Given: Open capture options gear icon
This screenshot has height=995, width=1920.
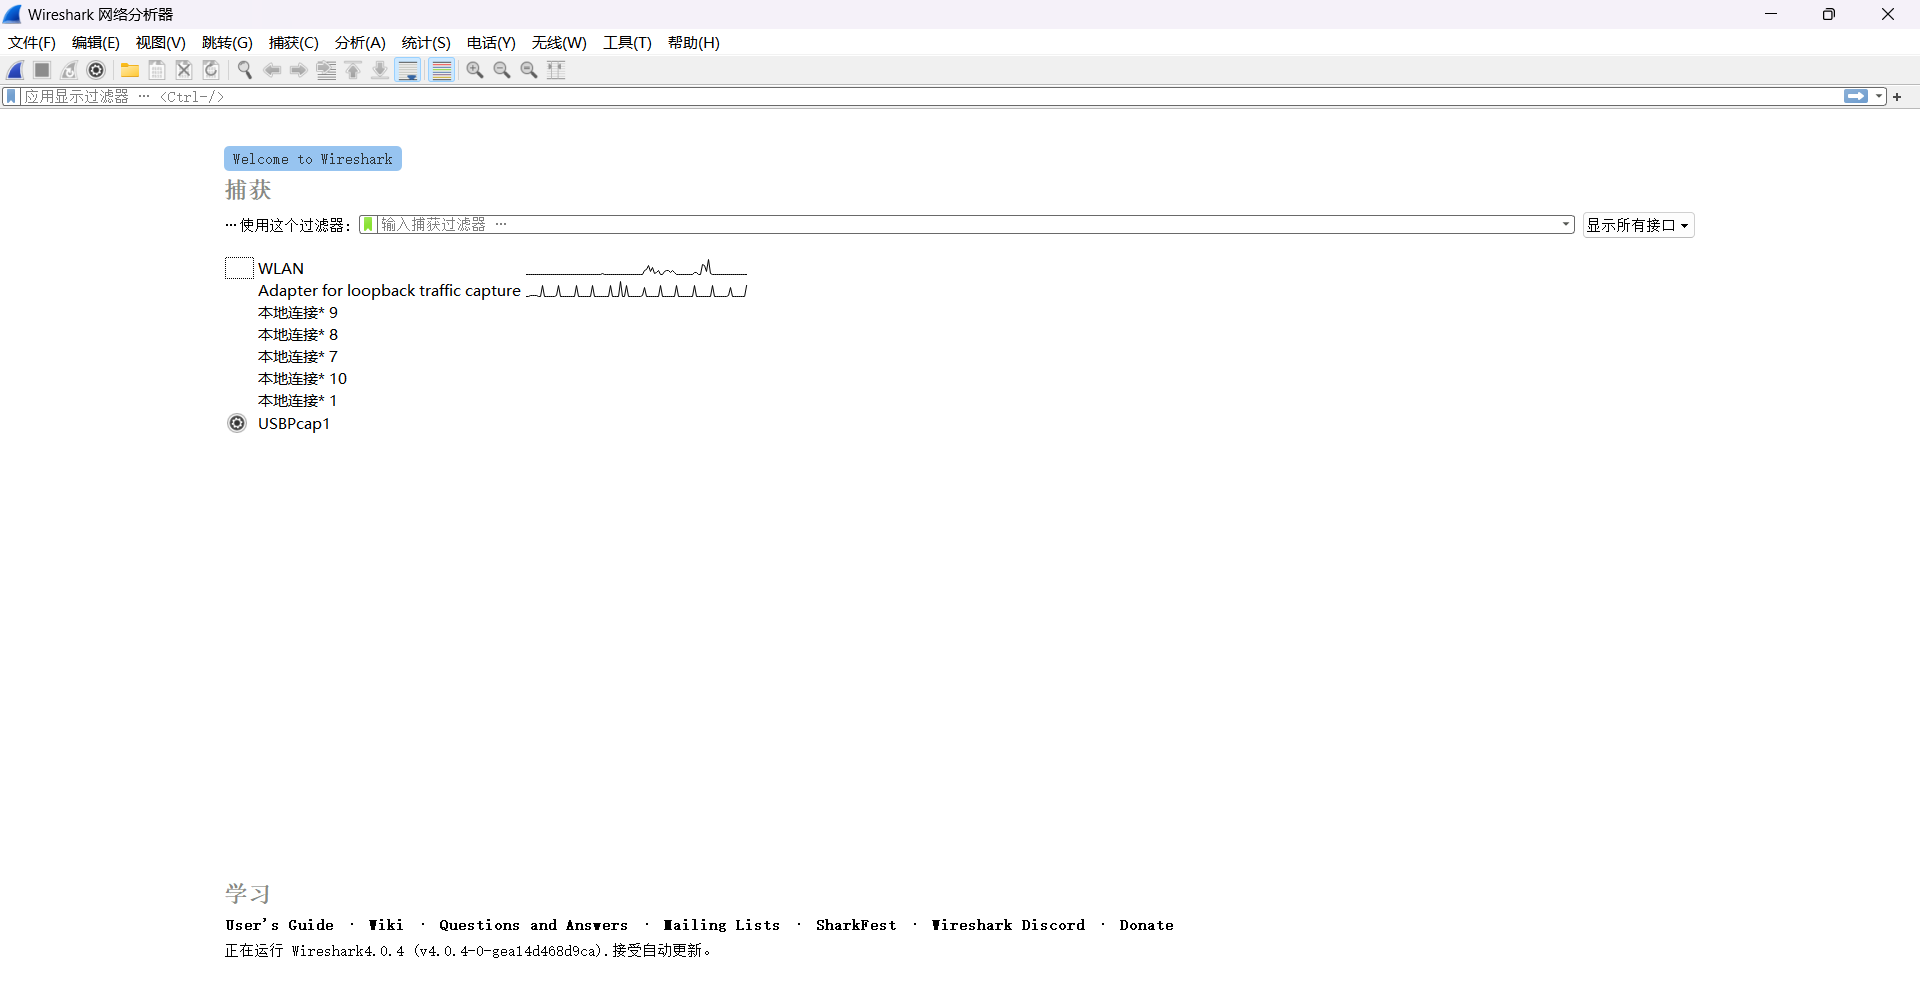Looking at the screenshot, I should (x=96, y=70).
